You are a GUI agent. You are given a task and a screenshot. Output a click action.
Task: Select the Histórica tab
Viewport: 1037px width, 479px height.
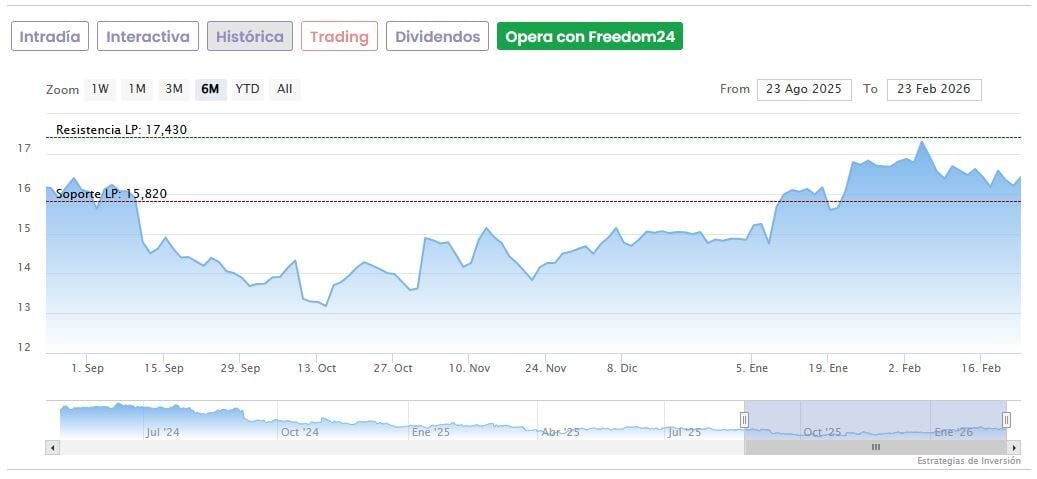point(250,37)
